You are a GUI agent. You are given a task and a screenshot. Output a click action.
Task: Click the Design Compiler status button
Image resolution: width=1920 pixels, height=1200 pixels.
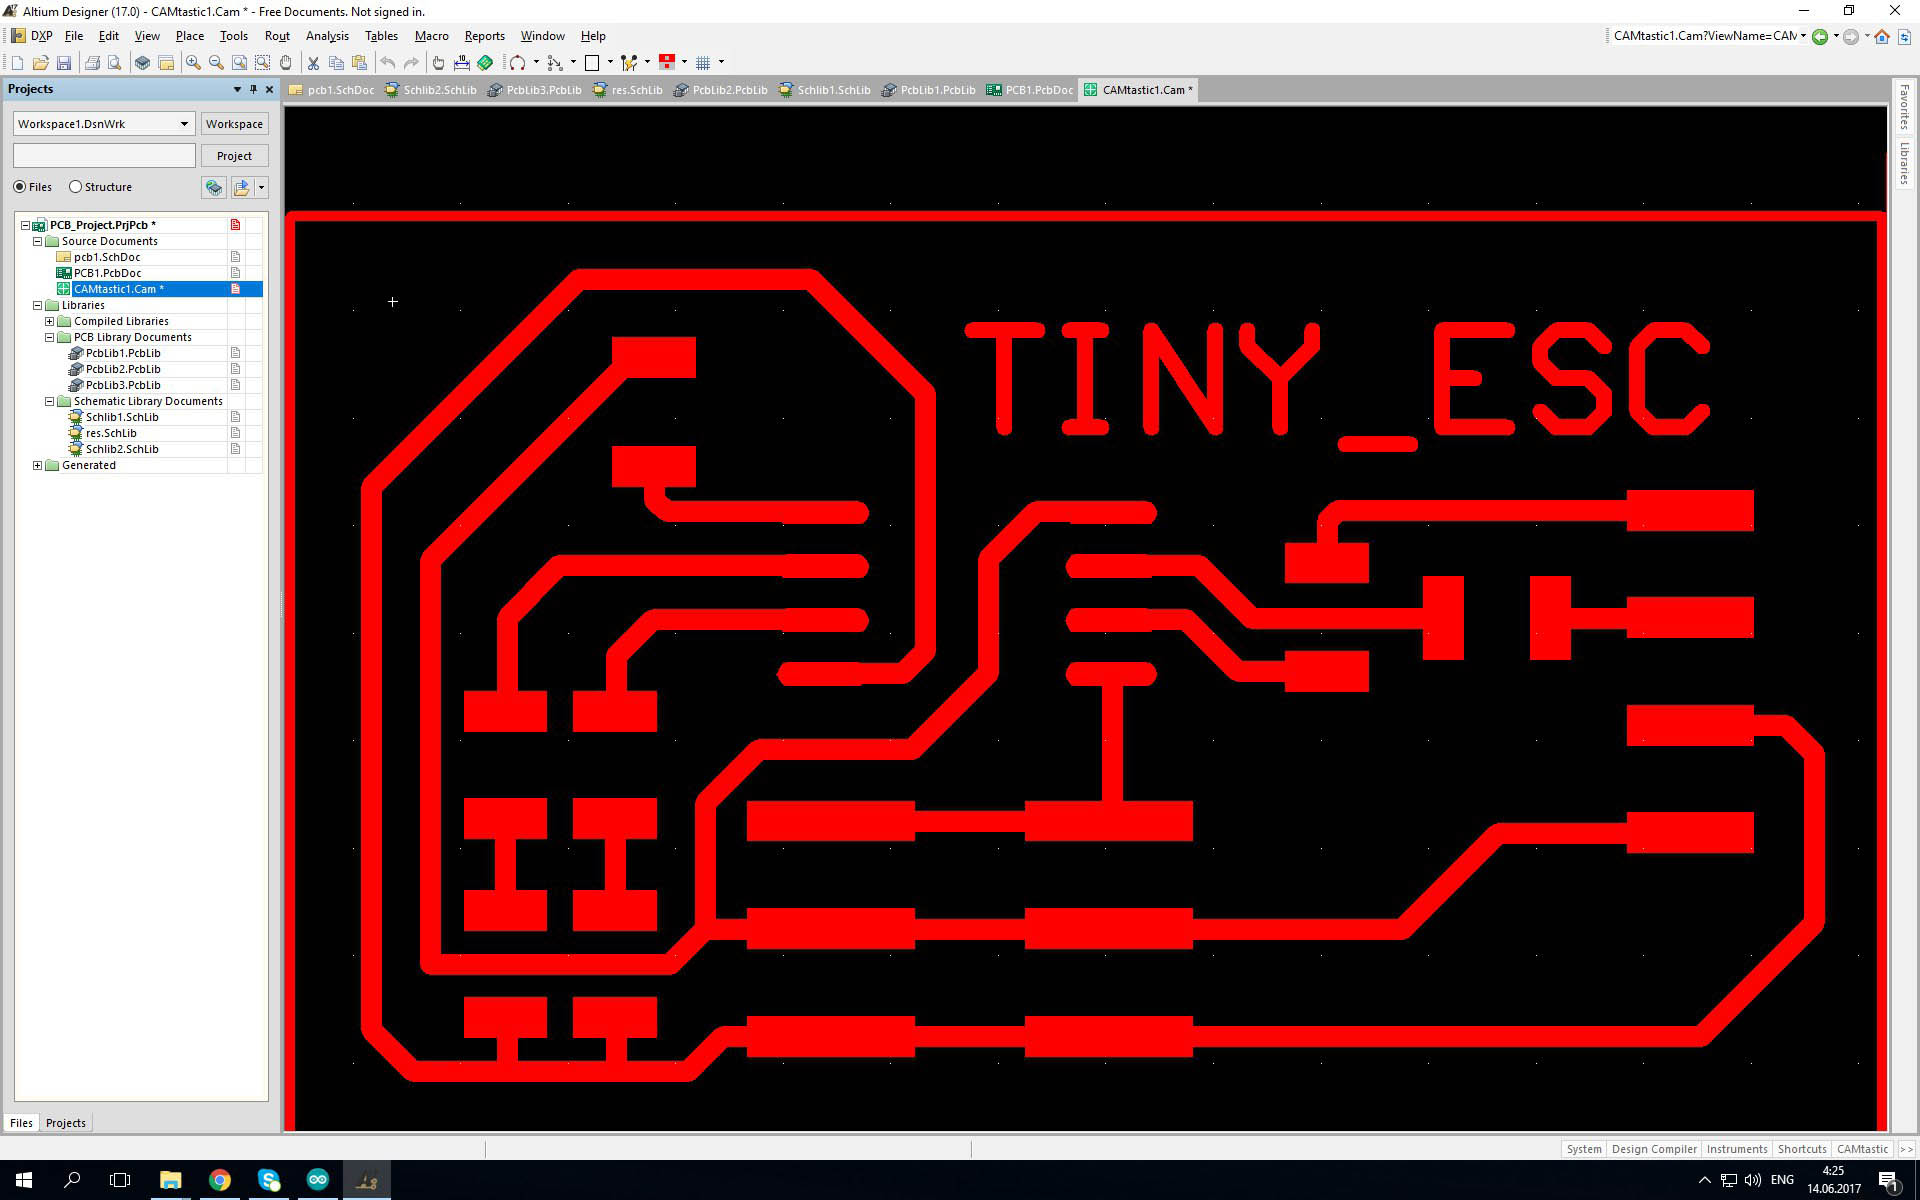pos(1654,1149)
